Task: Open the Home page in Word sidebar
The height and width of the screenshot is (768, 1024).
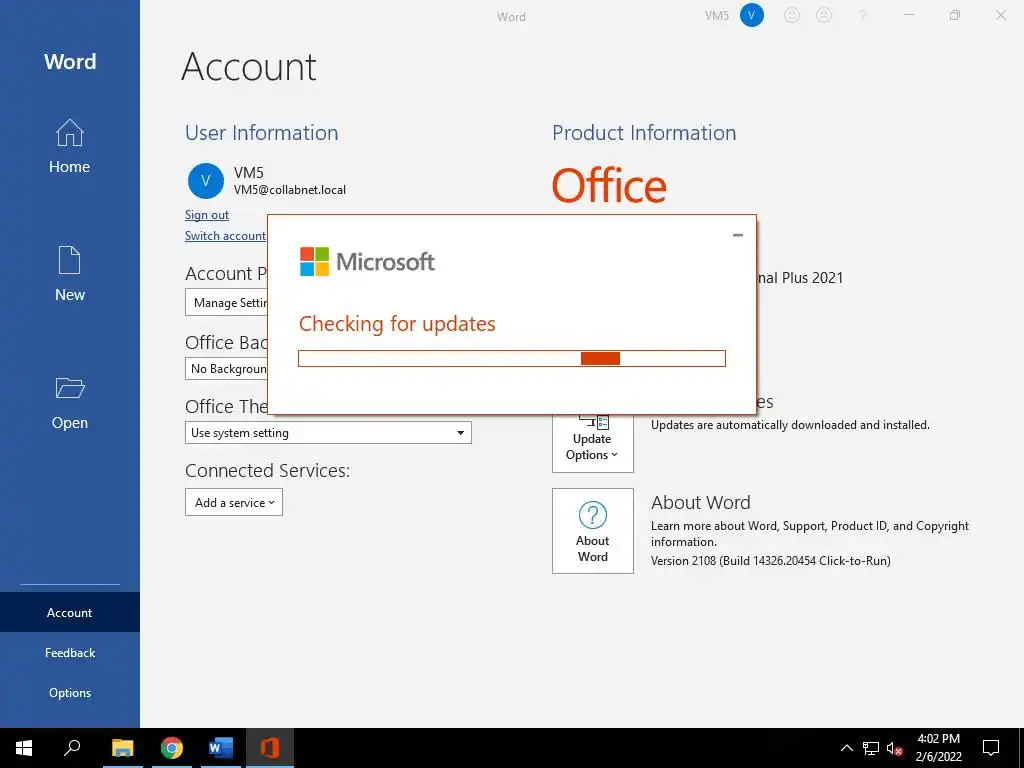Action: tap(69, 146)
